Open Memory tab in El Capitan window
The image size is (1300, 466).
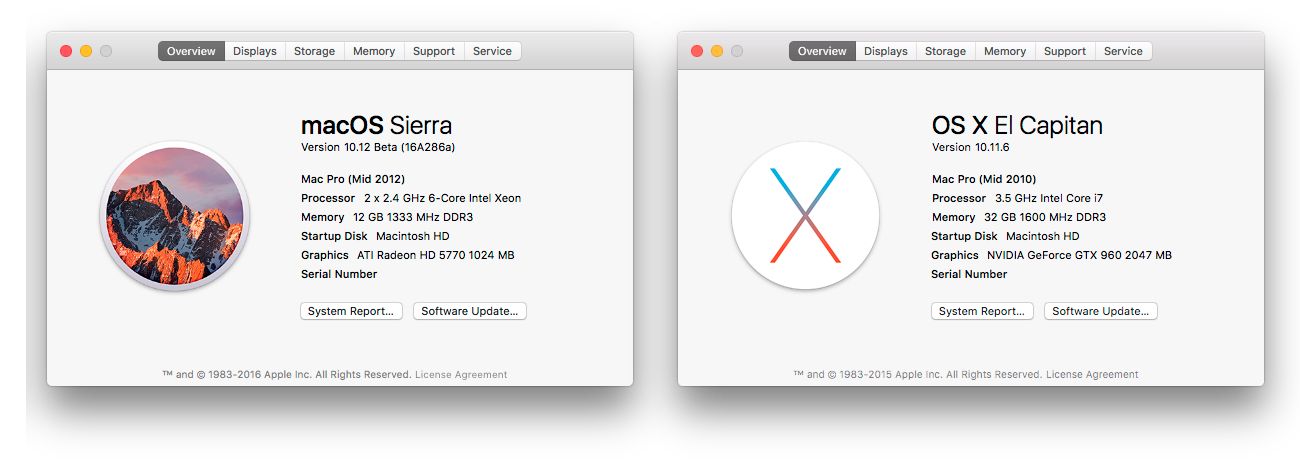coord(1005,51)
